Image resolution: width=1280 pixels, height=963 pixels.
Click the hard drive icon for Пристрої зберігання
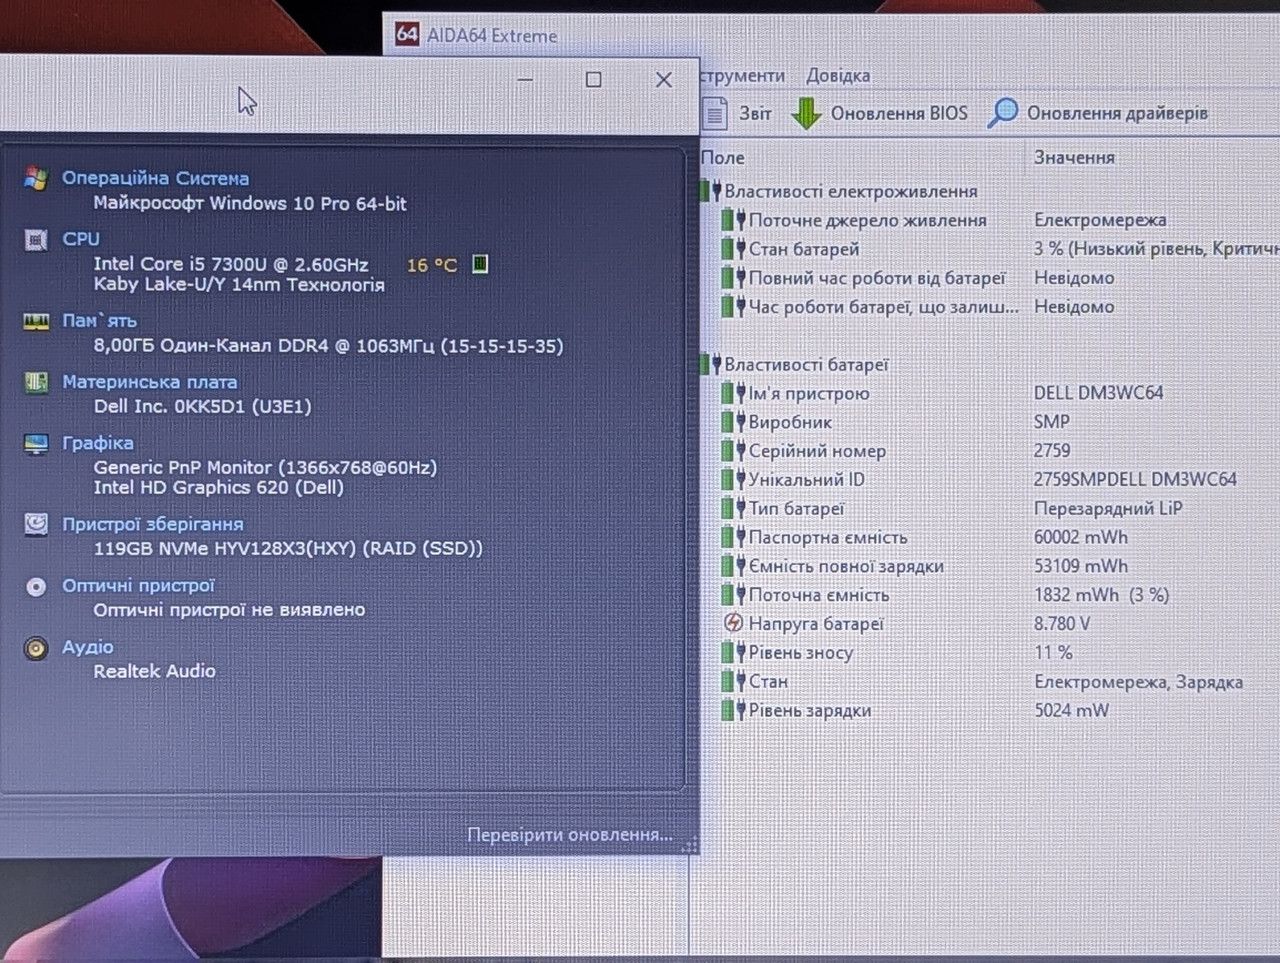(x=36, y=525)
